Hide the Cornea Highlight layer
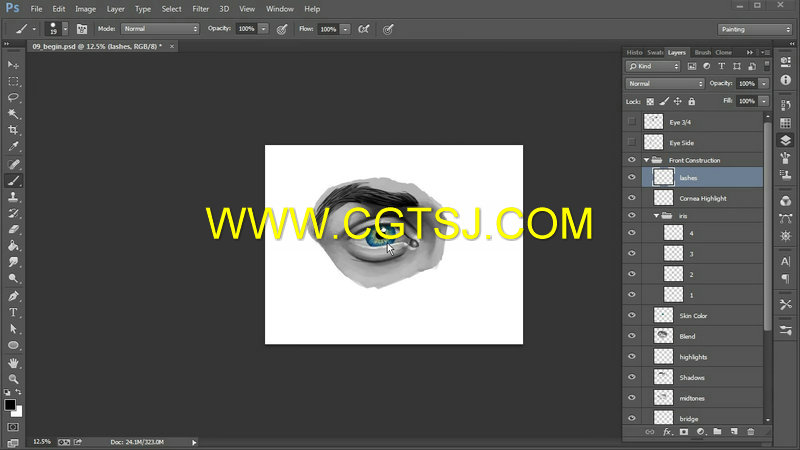The height and width of the screenshot is (450, 800). pos(632,198)
